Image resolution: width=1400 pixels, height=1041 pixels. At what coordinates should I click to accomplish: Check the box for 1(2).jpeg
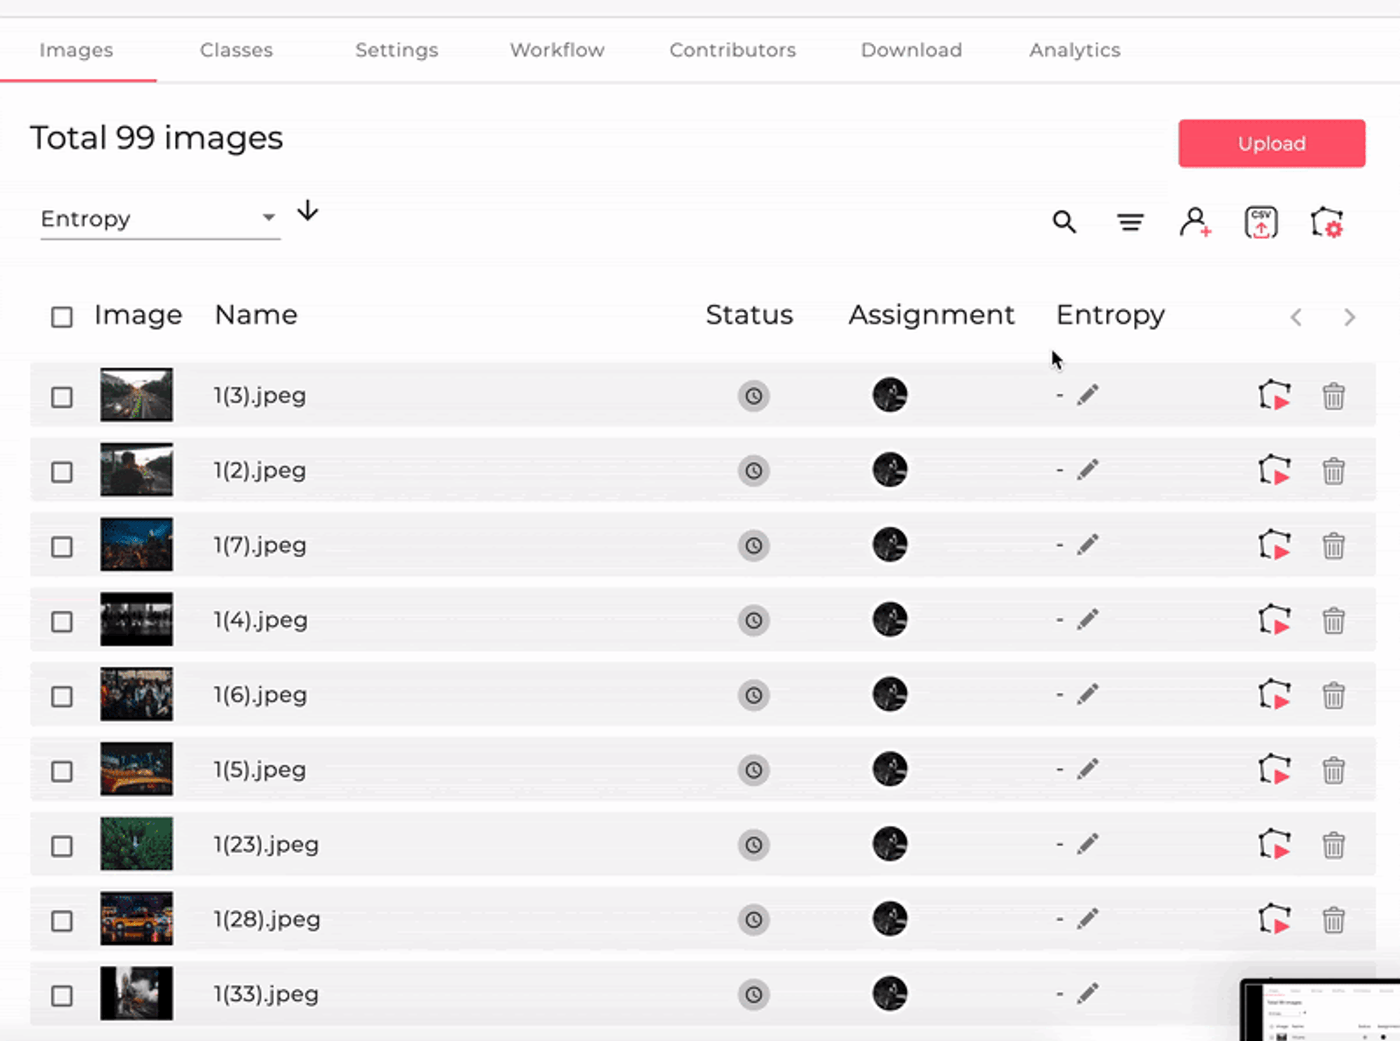point(62,472)
